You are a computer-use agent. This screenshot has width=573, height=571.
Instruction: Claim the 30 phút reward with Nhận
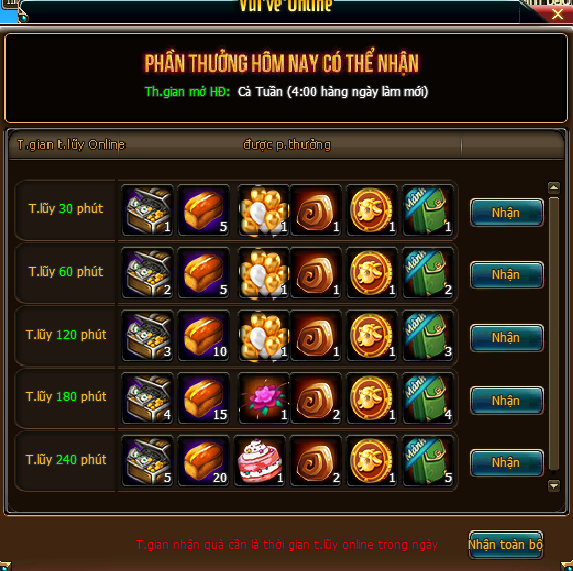[x=506, y=212]
